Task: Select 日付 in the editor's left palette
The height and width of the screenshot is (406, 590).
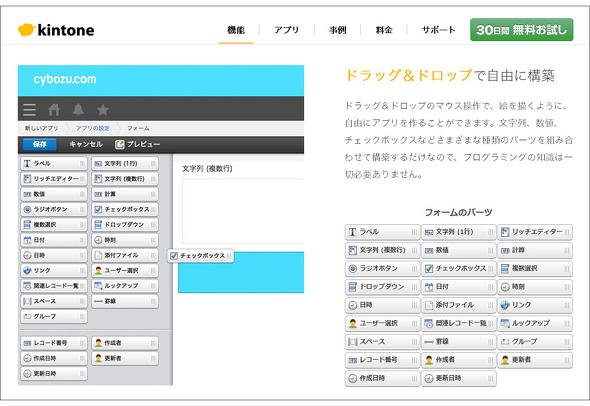Action: (54, 240)
